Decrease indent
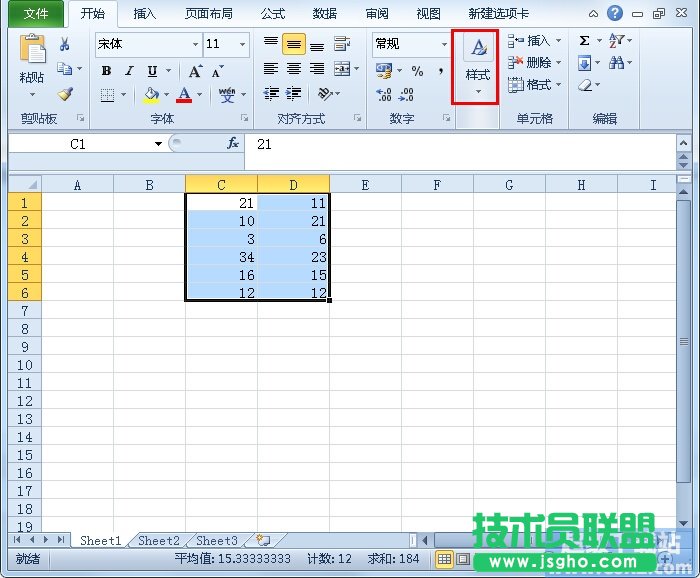Viewport: 700px width, 578px height. pyautogui.click(x=271, y=94)
